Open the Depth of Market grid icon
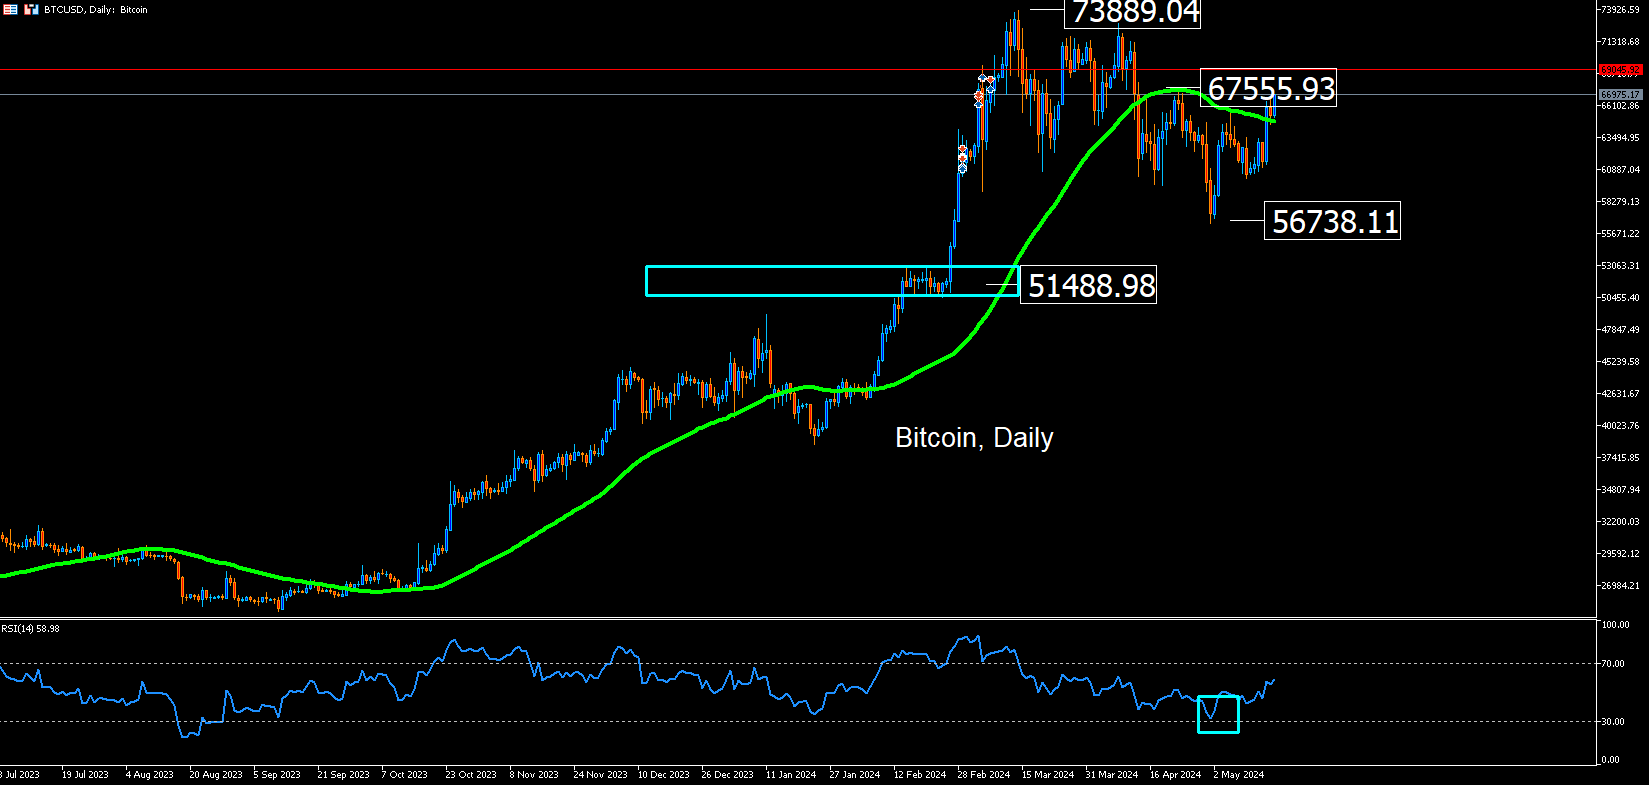This screenshot has height=785, width=1649. [x=10, y=9]
